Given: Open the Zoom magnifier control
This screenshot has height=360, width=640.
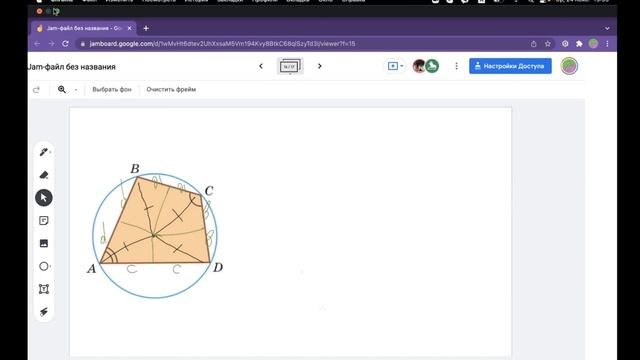Looking at the screenshot, I should [x=62, y=89].
